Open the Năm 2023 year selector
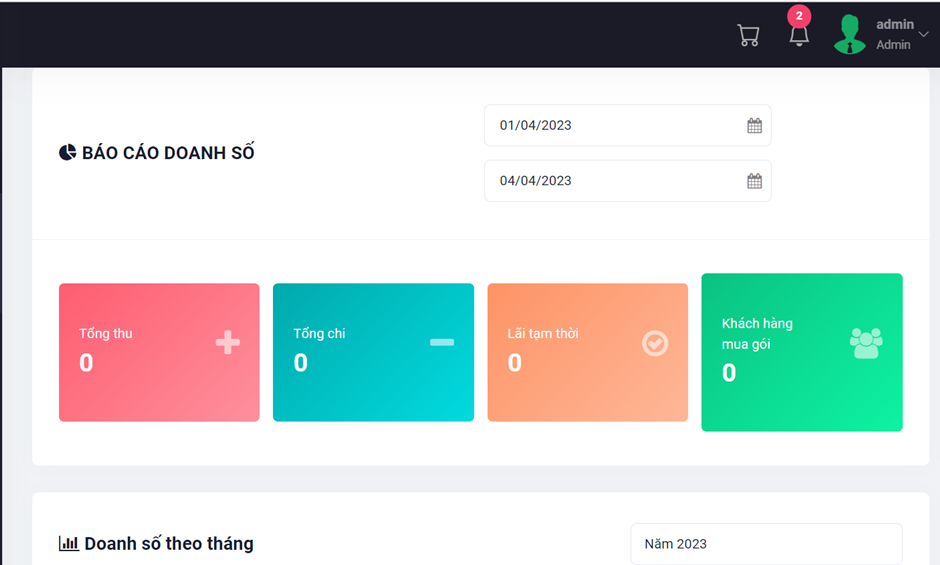940x565 pixels. tap(766, 544)
